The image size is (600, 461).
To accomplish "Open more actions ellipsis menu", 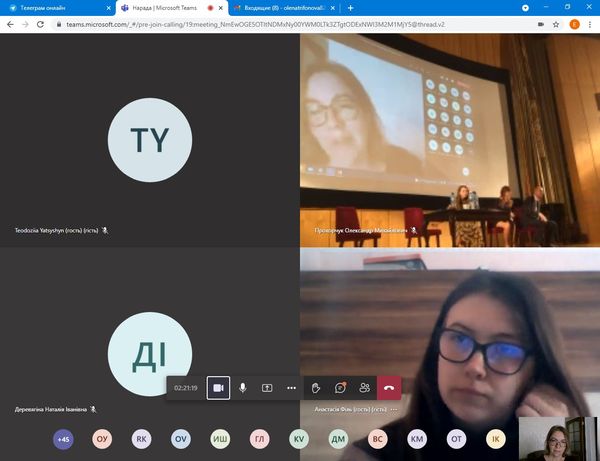I will point(292,388).
